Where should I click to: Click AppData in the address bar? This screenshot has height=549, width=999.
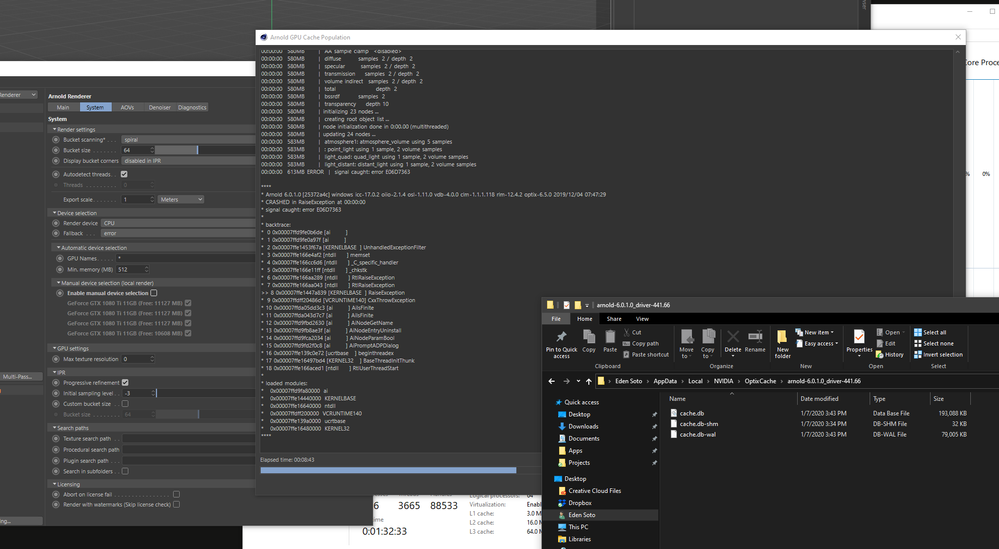pos(665,381)
